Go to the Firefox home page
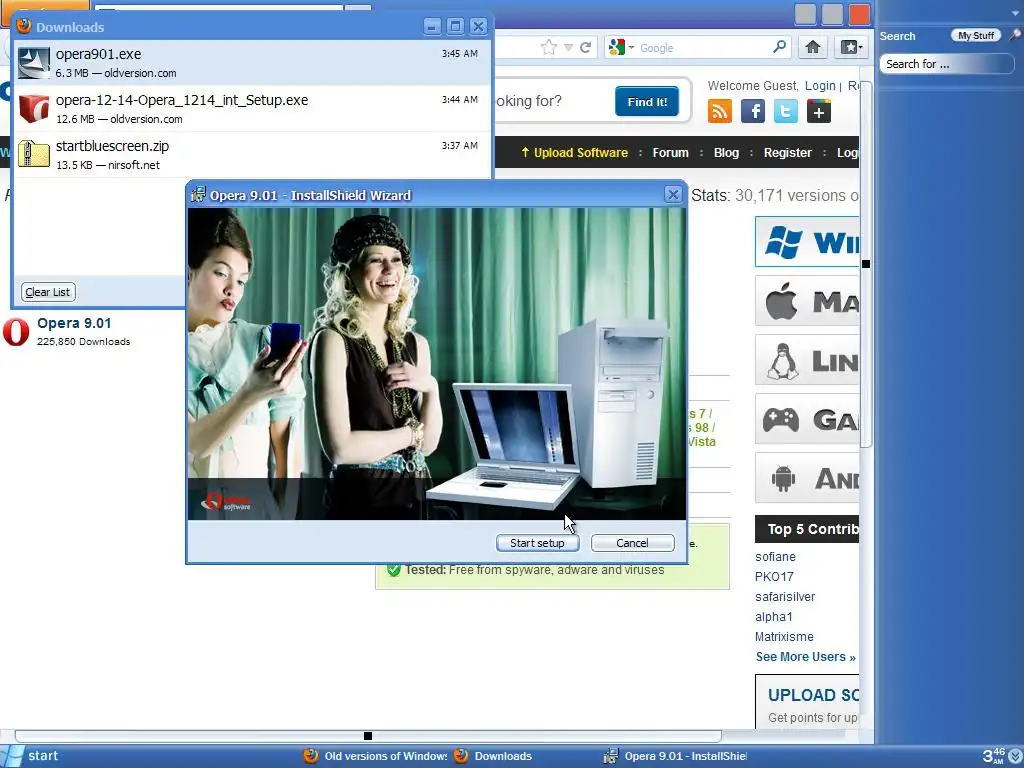 [812, 47]
